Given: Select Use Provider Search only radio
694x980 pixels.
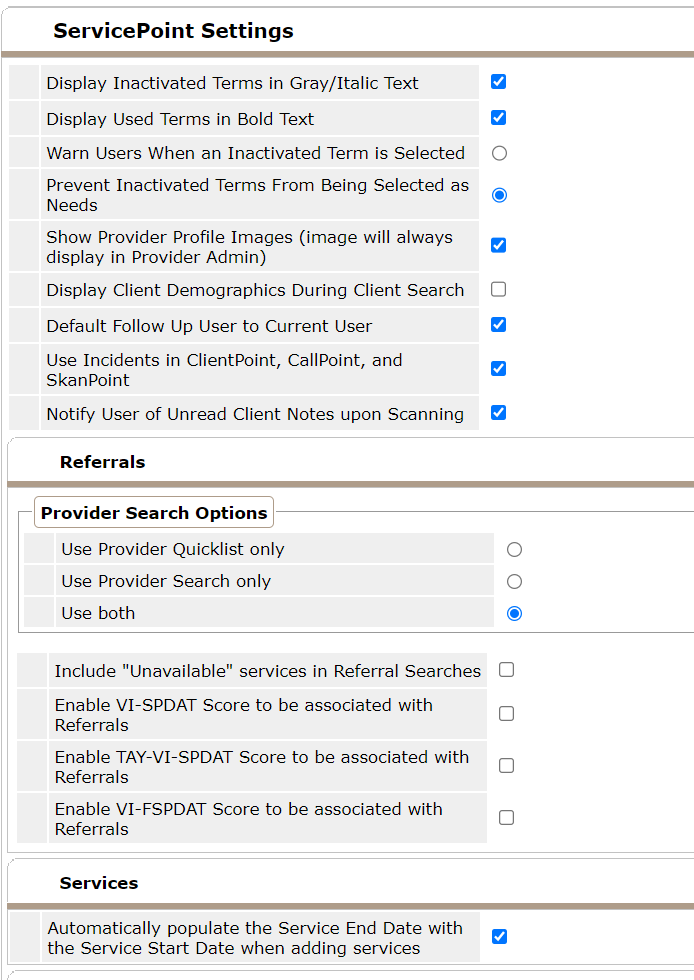Looking at the screenshot, I should click(x=514, y=581).
